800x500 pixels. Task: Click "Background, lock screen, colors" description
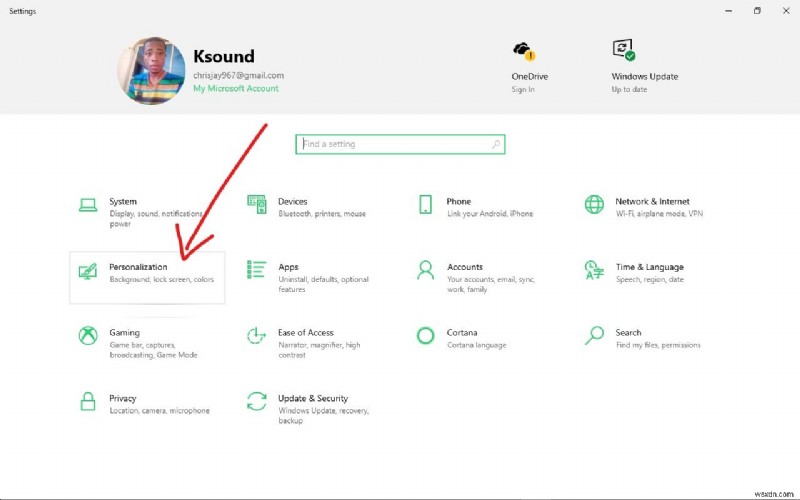tap(161, 280)
